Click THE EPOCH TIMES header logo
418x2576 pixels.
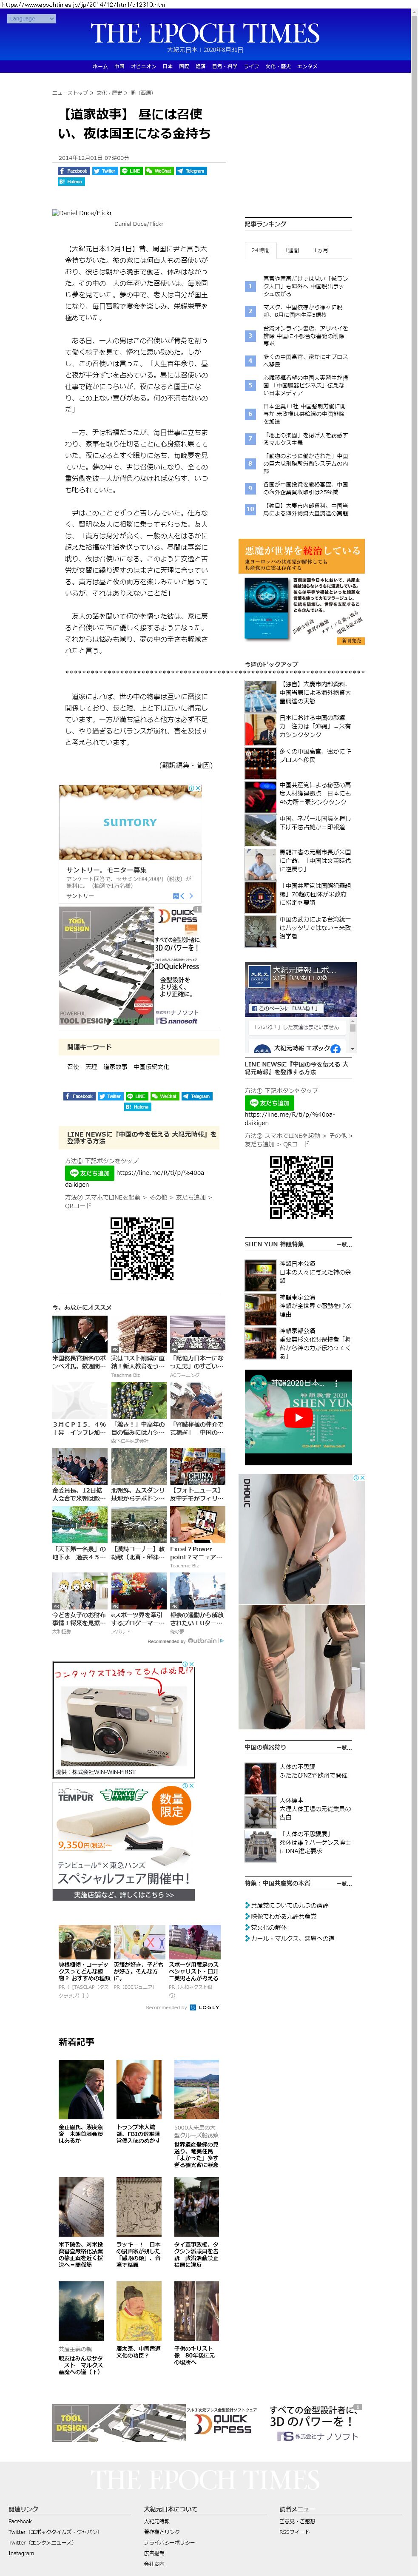[205, 33]
